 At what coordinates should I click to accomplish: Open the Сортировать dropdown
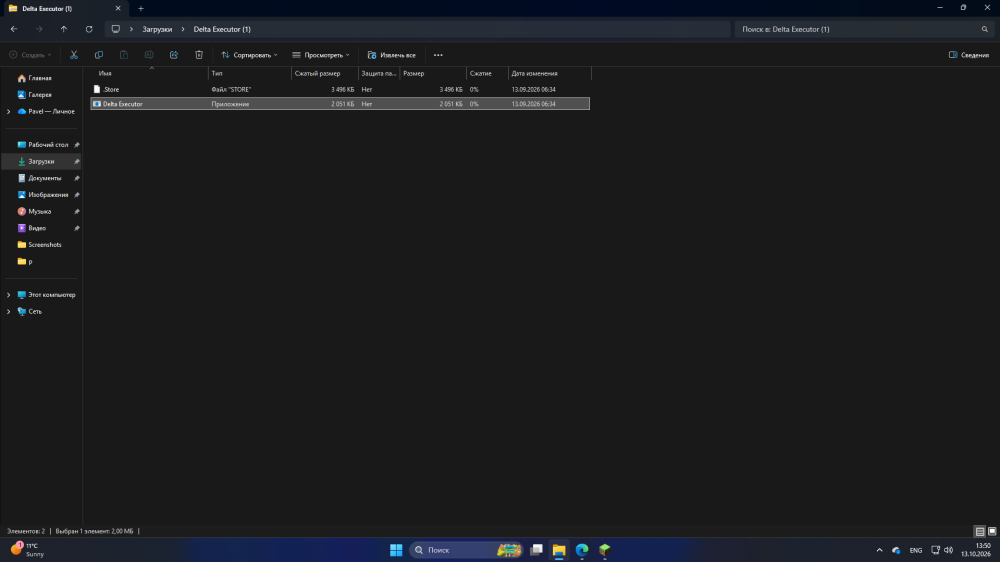pyautogui.click(x=249, y=55)
